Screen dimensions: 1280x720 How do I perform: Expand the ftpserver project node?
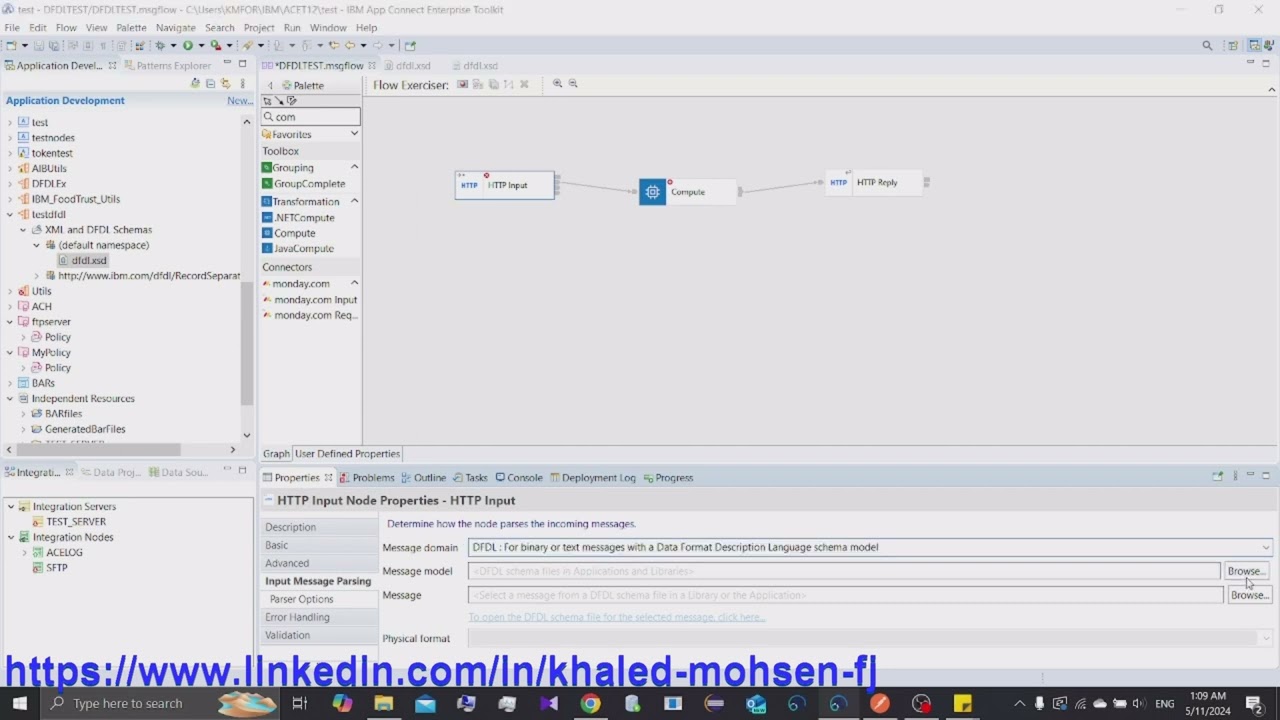coord(10,322)
